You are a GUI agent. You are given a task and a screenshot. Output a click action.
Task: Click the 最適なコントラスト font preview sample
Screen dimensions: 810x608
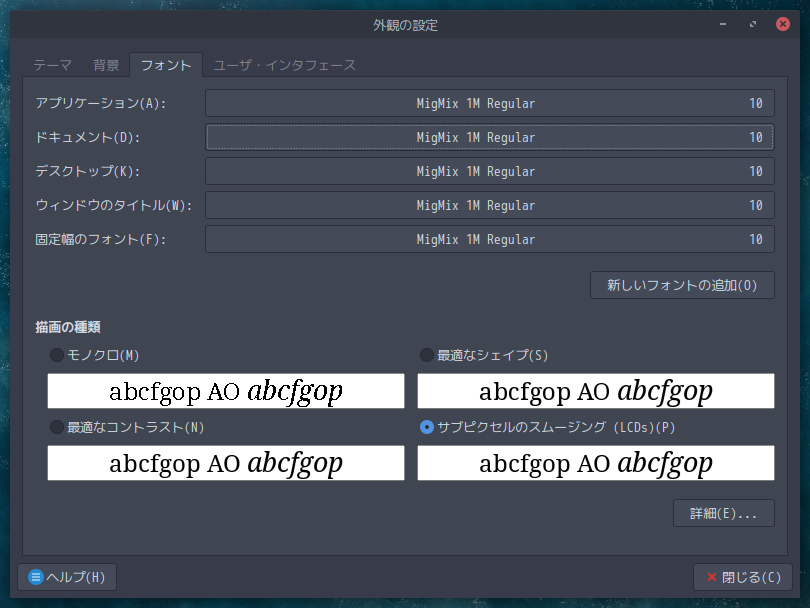coord(226,463)
